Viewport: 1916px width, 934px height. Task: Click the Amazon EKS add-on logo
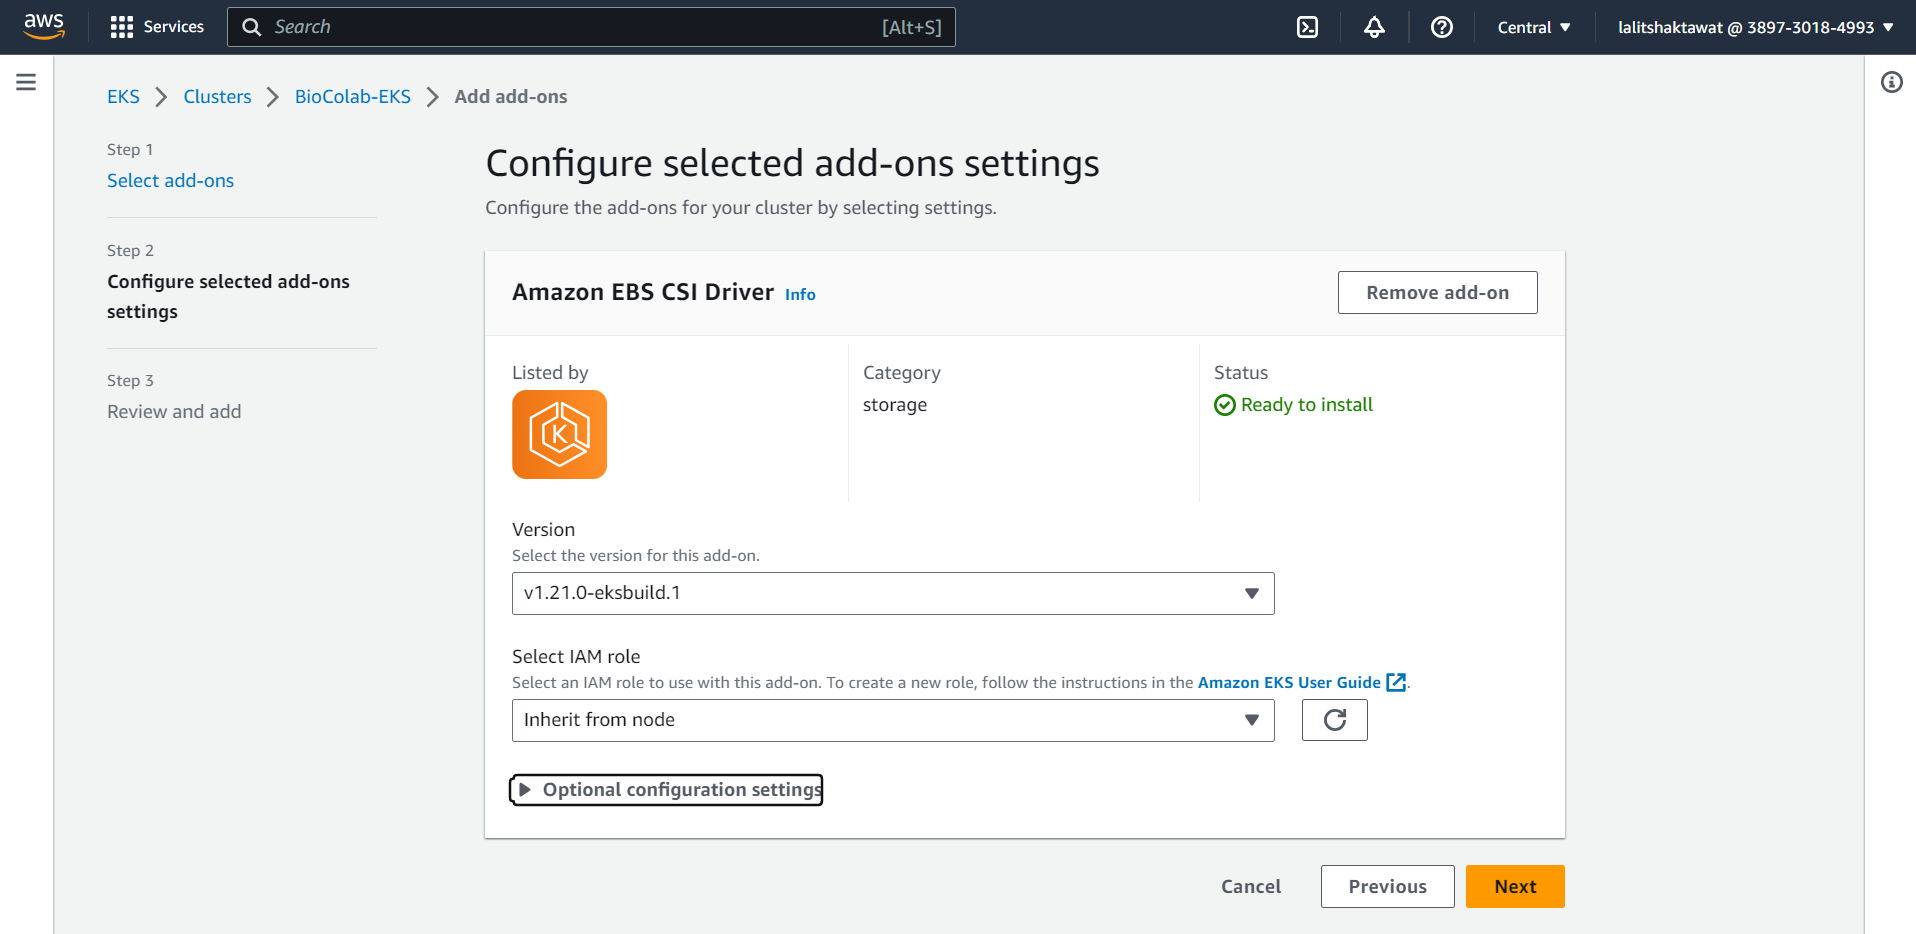559,434
